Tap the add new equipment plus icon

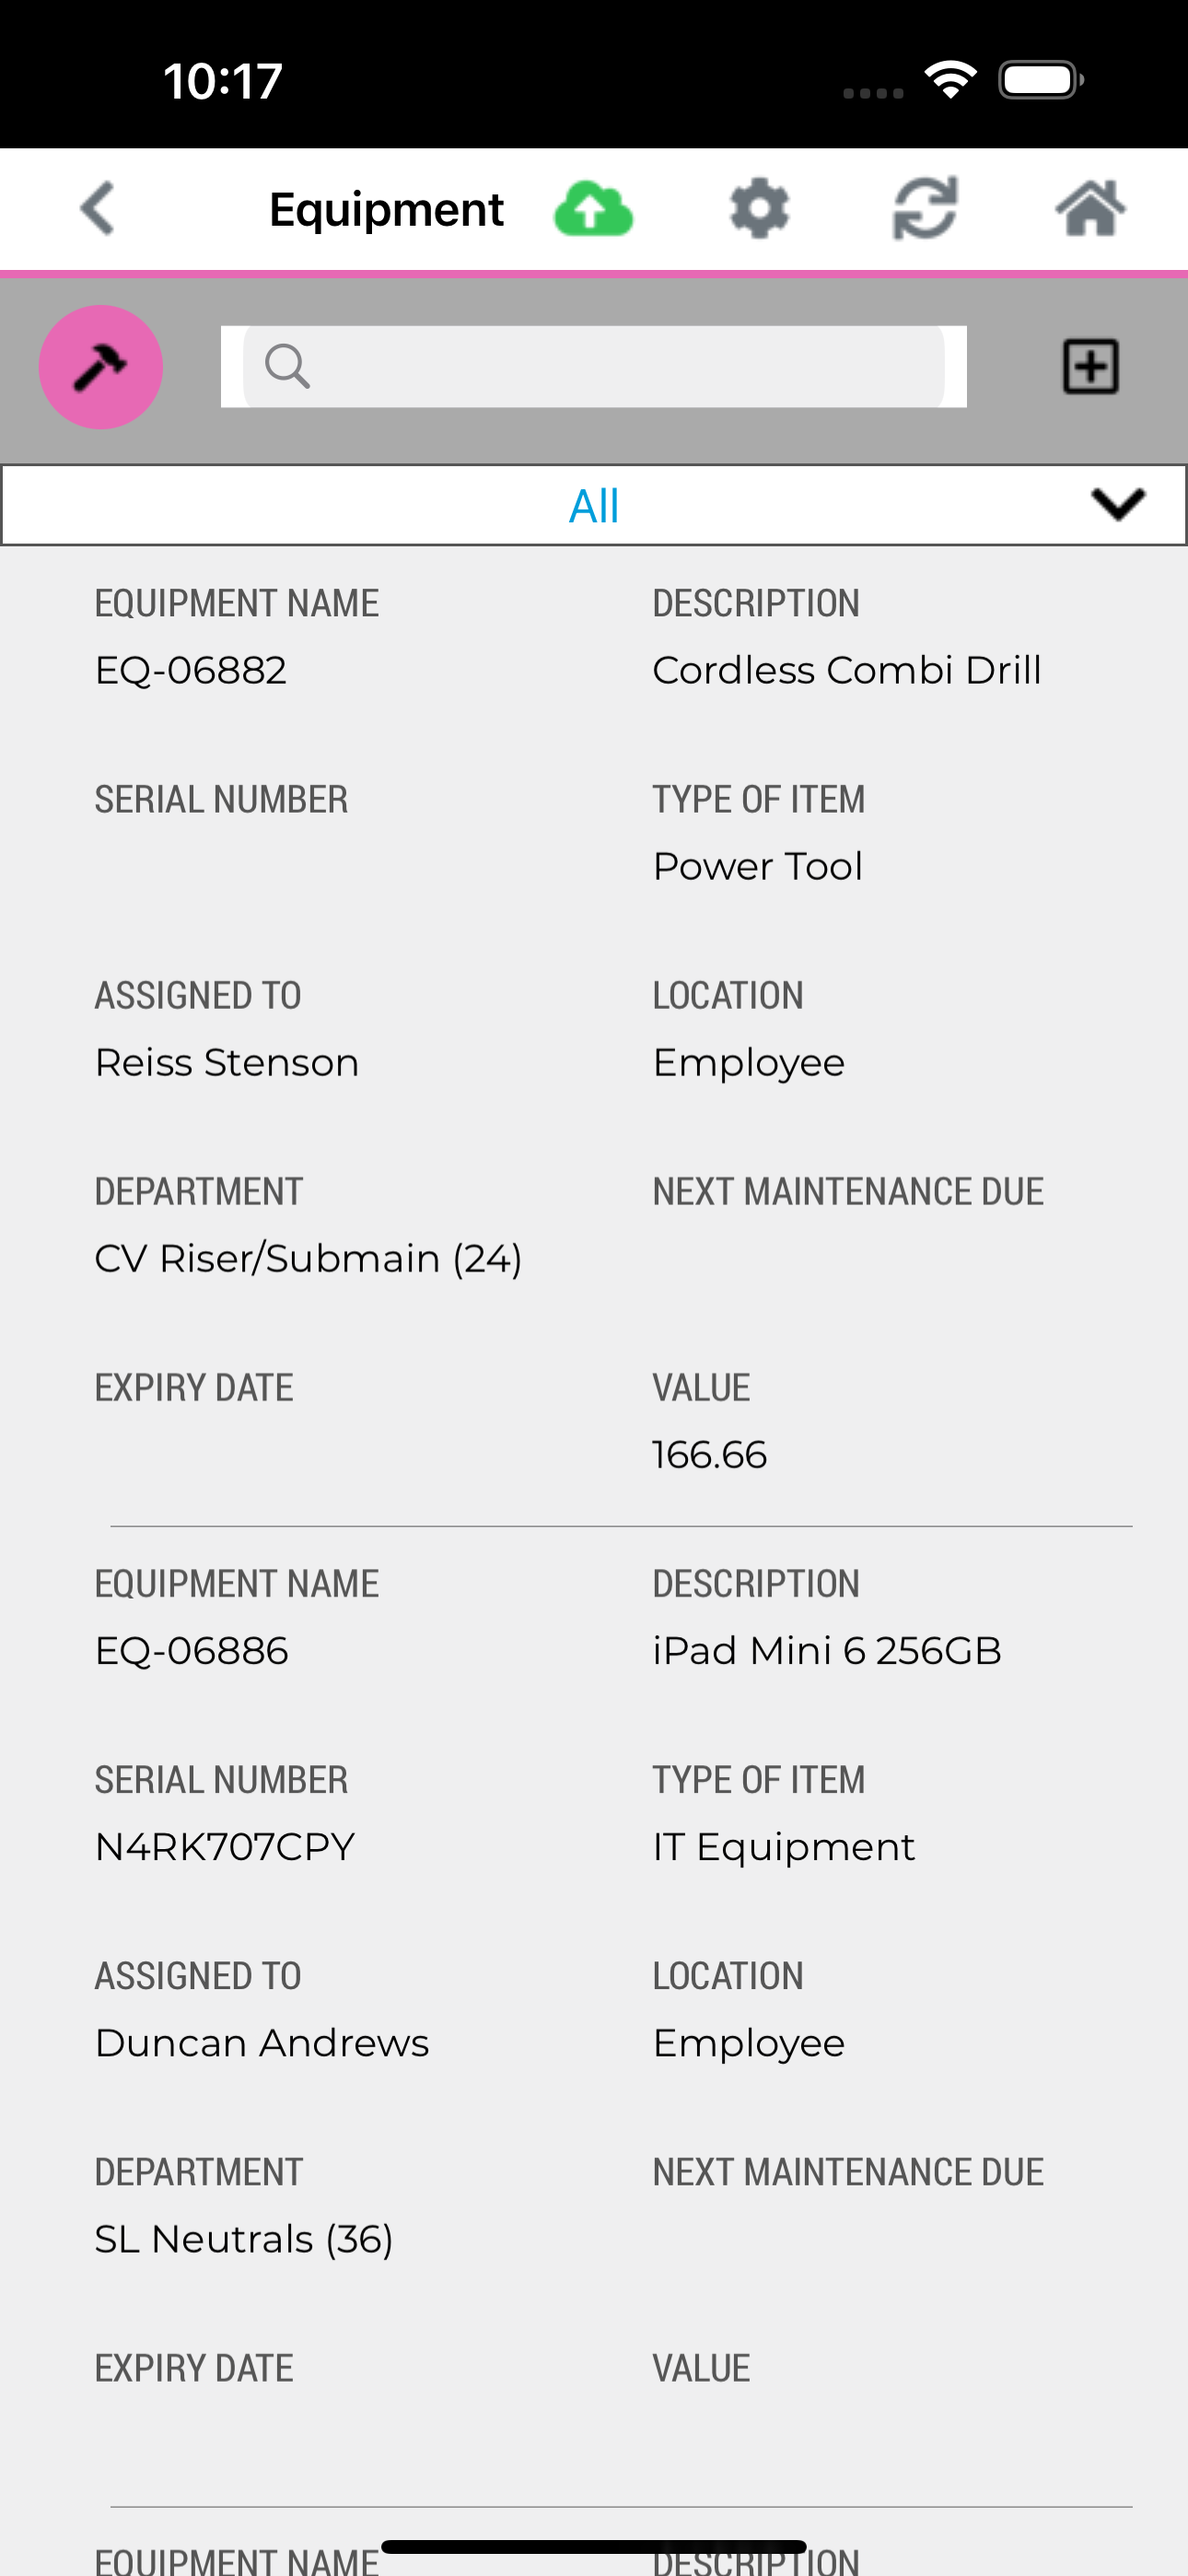pyautogui.click(x=1090, y=367)
